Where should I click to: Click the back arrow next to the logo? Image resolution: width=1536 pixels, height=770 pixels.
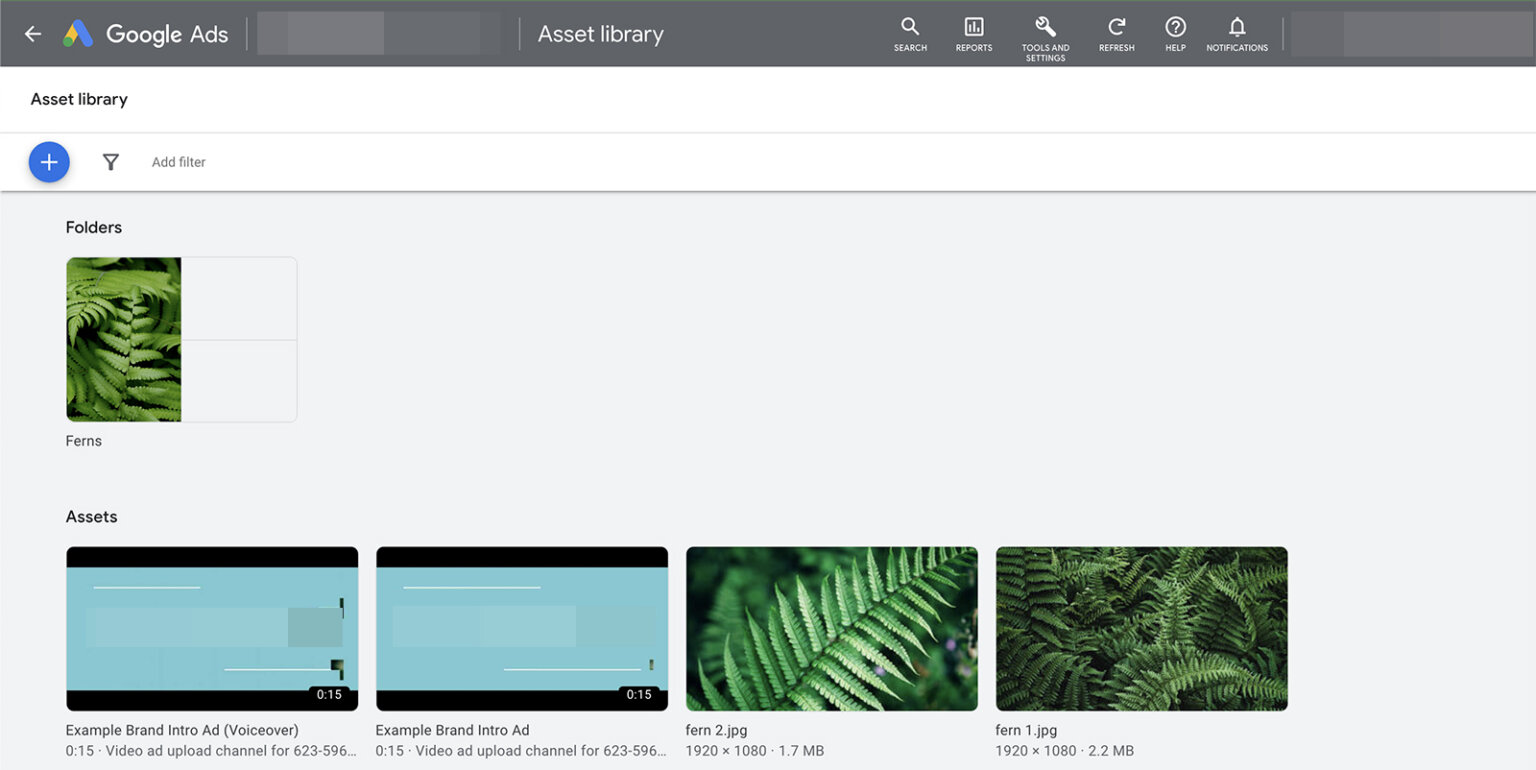(x=32, y=33)
